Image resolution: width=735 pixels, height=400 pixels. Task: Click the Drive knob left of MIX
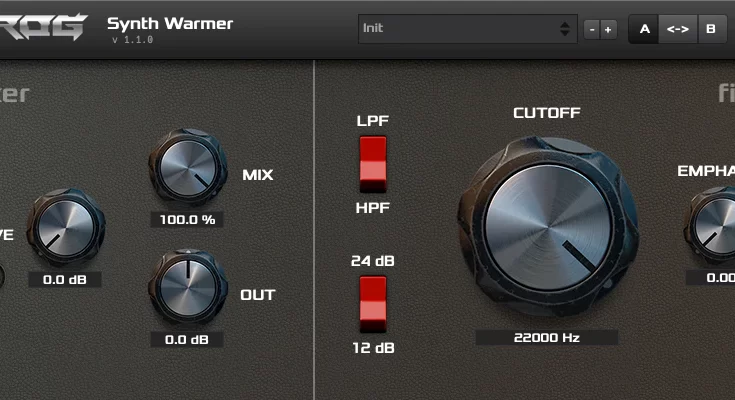(65, 227)
